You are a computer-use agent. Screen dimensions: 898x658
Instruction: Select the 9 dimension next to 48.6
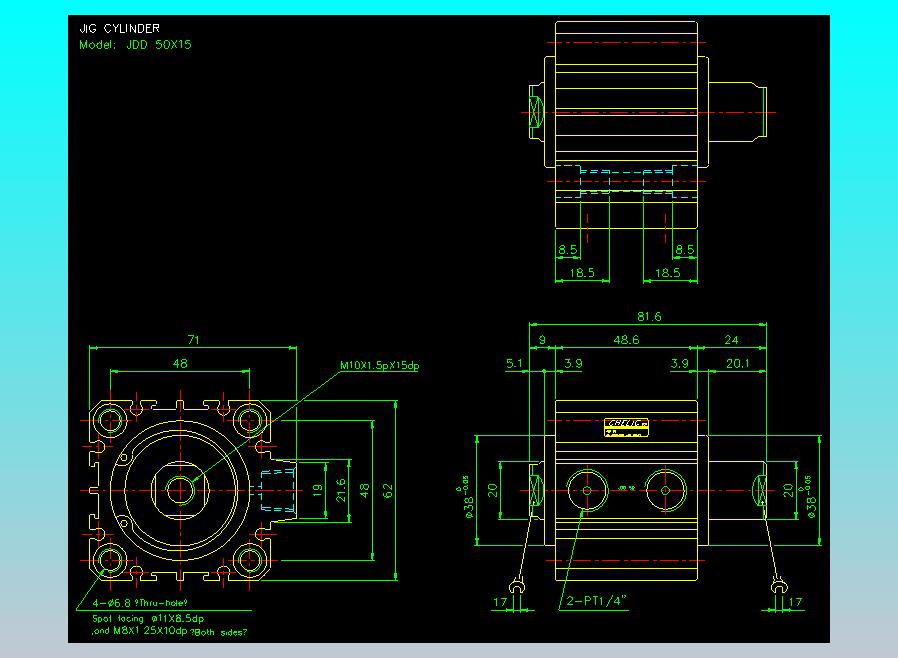pos(542,340)
